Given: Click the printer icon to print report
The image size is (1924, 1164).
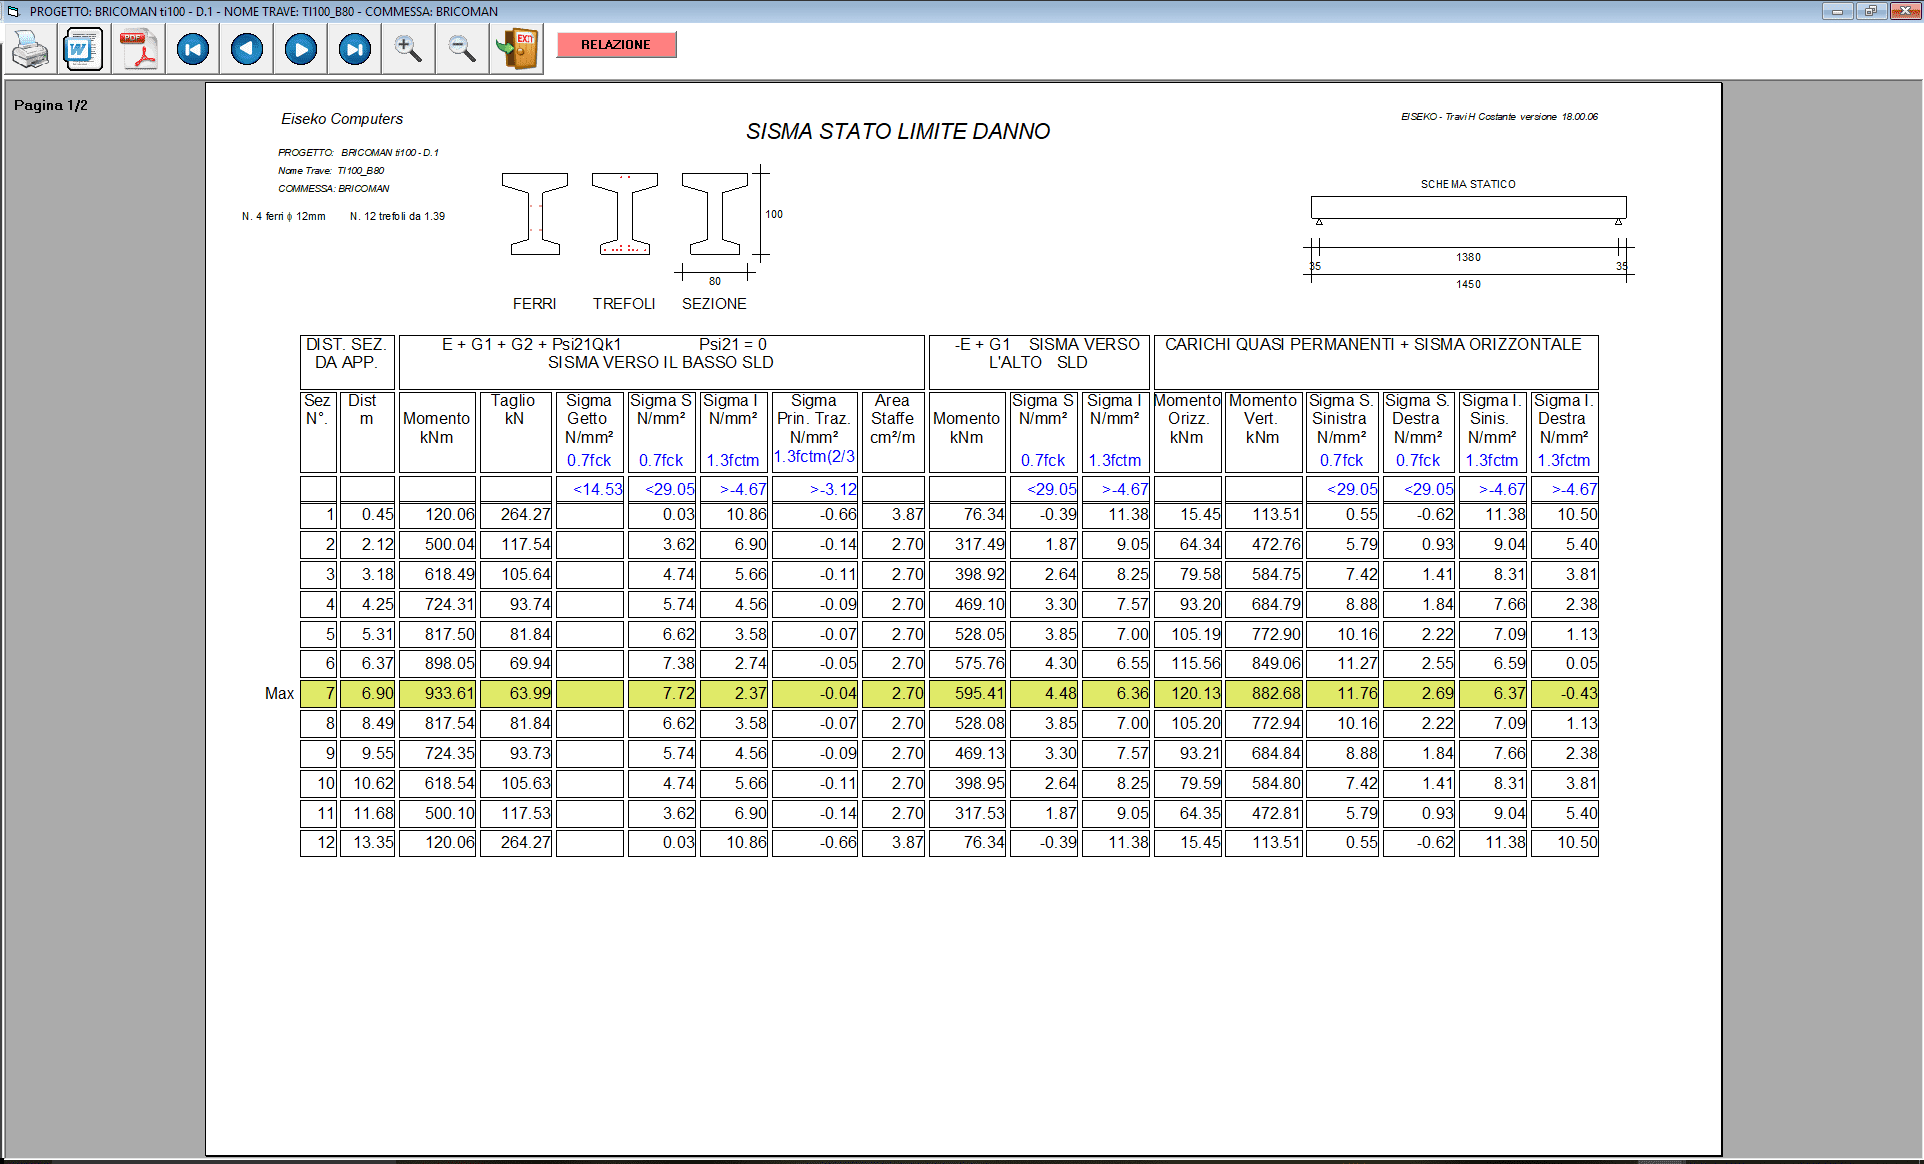Looking at the screenshot, I should (30, 49).
